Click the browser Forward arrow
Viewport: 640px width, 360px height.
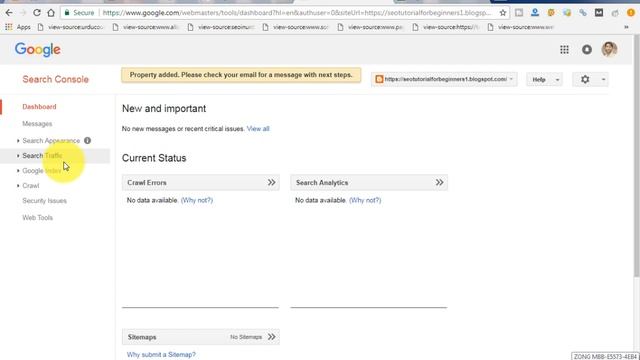click(x=23, y=13)
